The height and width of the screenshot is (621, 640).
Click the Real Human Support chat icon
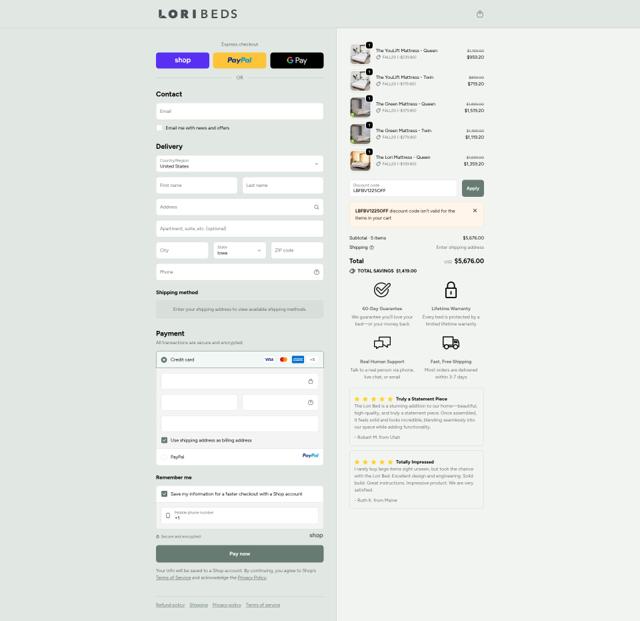click(x=382, y=343)
